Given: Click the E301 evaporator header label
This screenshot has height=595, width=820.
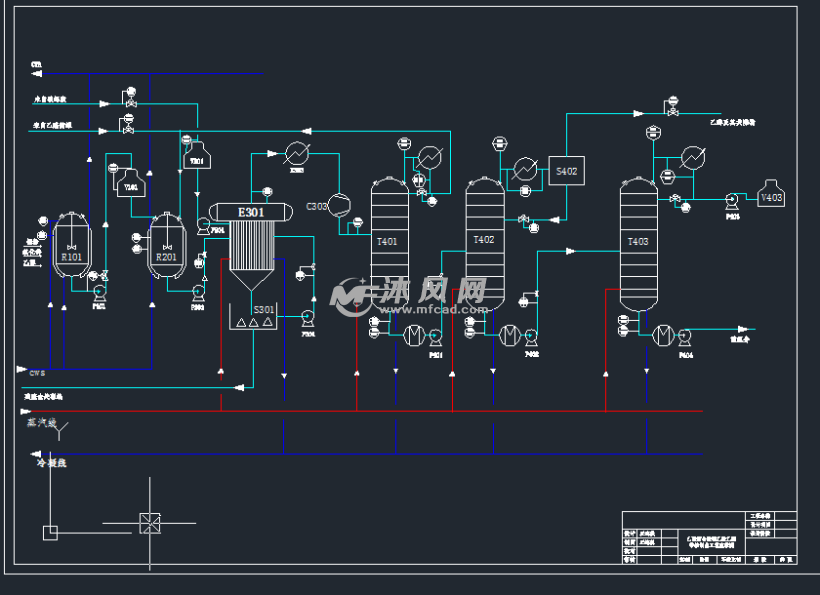Looking at the screenshot, I should point(251,212).
